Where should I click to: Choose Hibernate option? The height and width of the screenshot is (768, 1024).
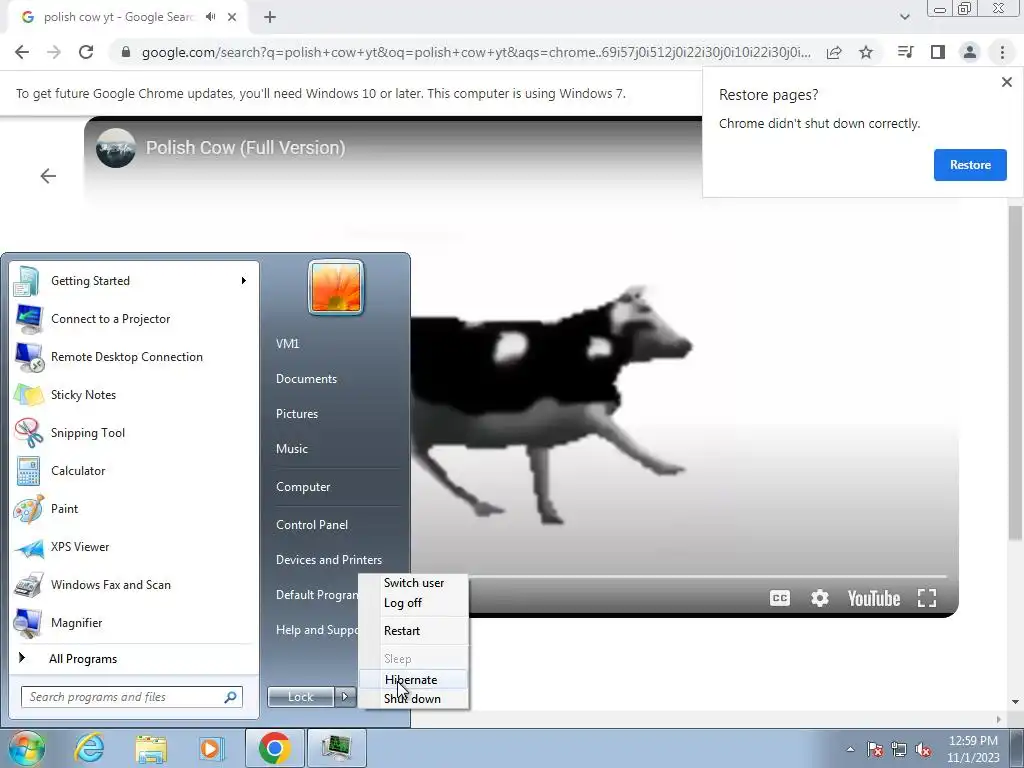[x=413, y=679]
